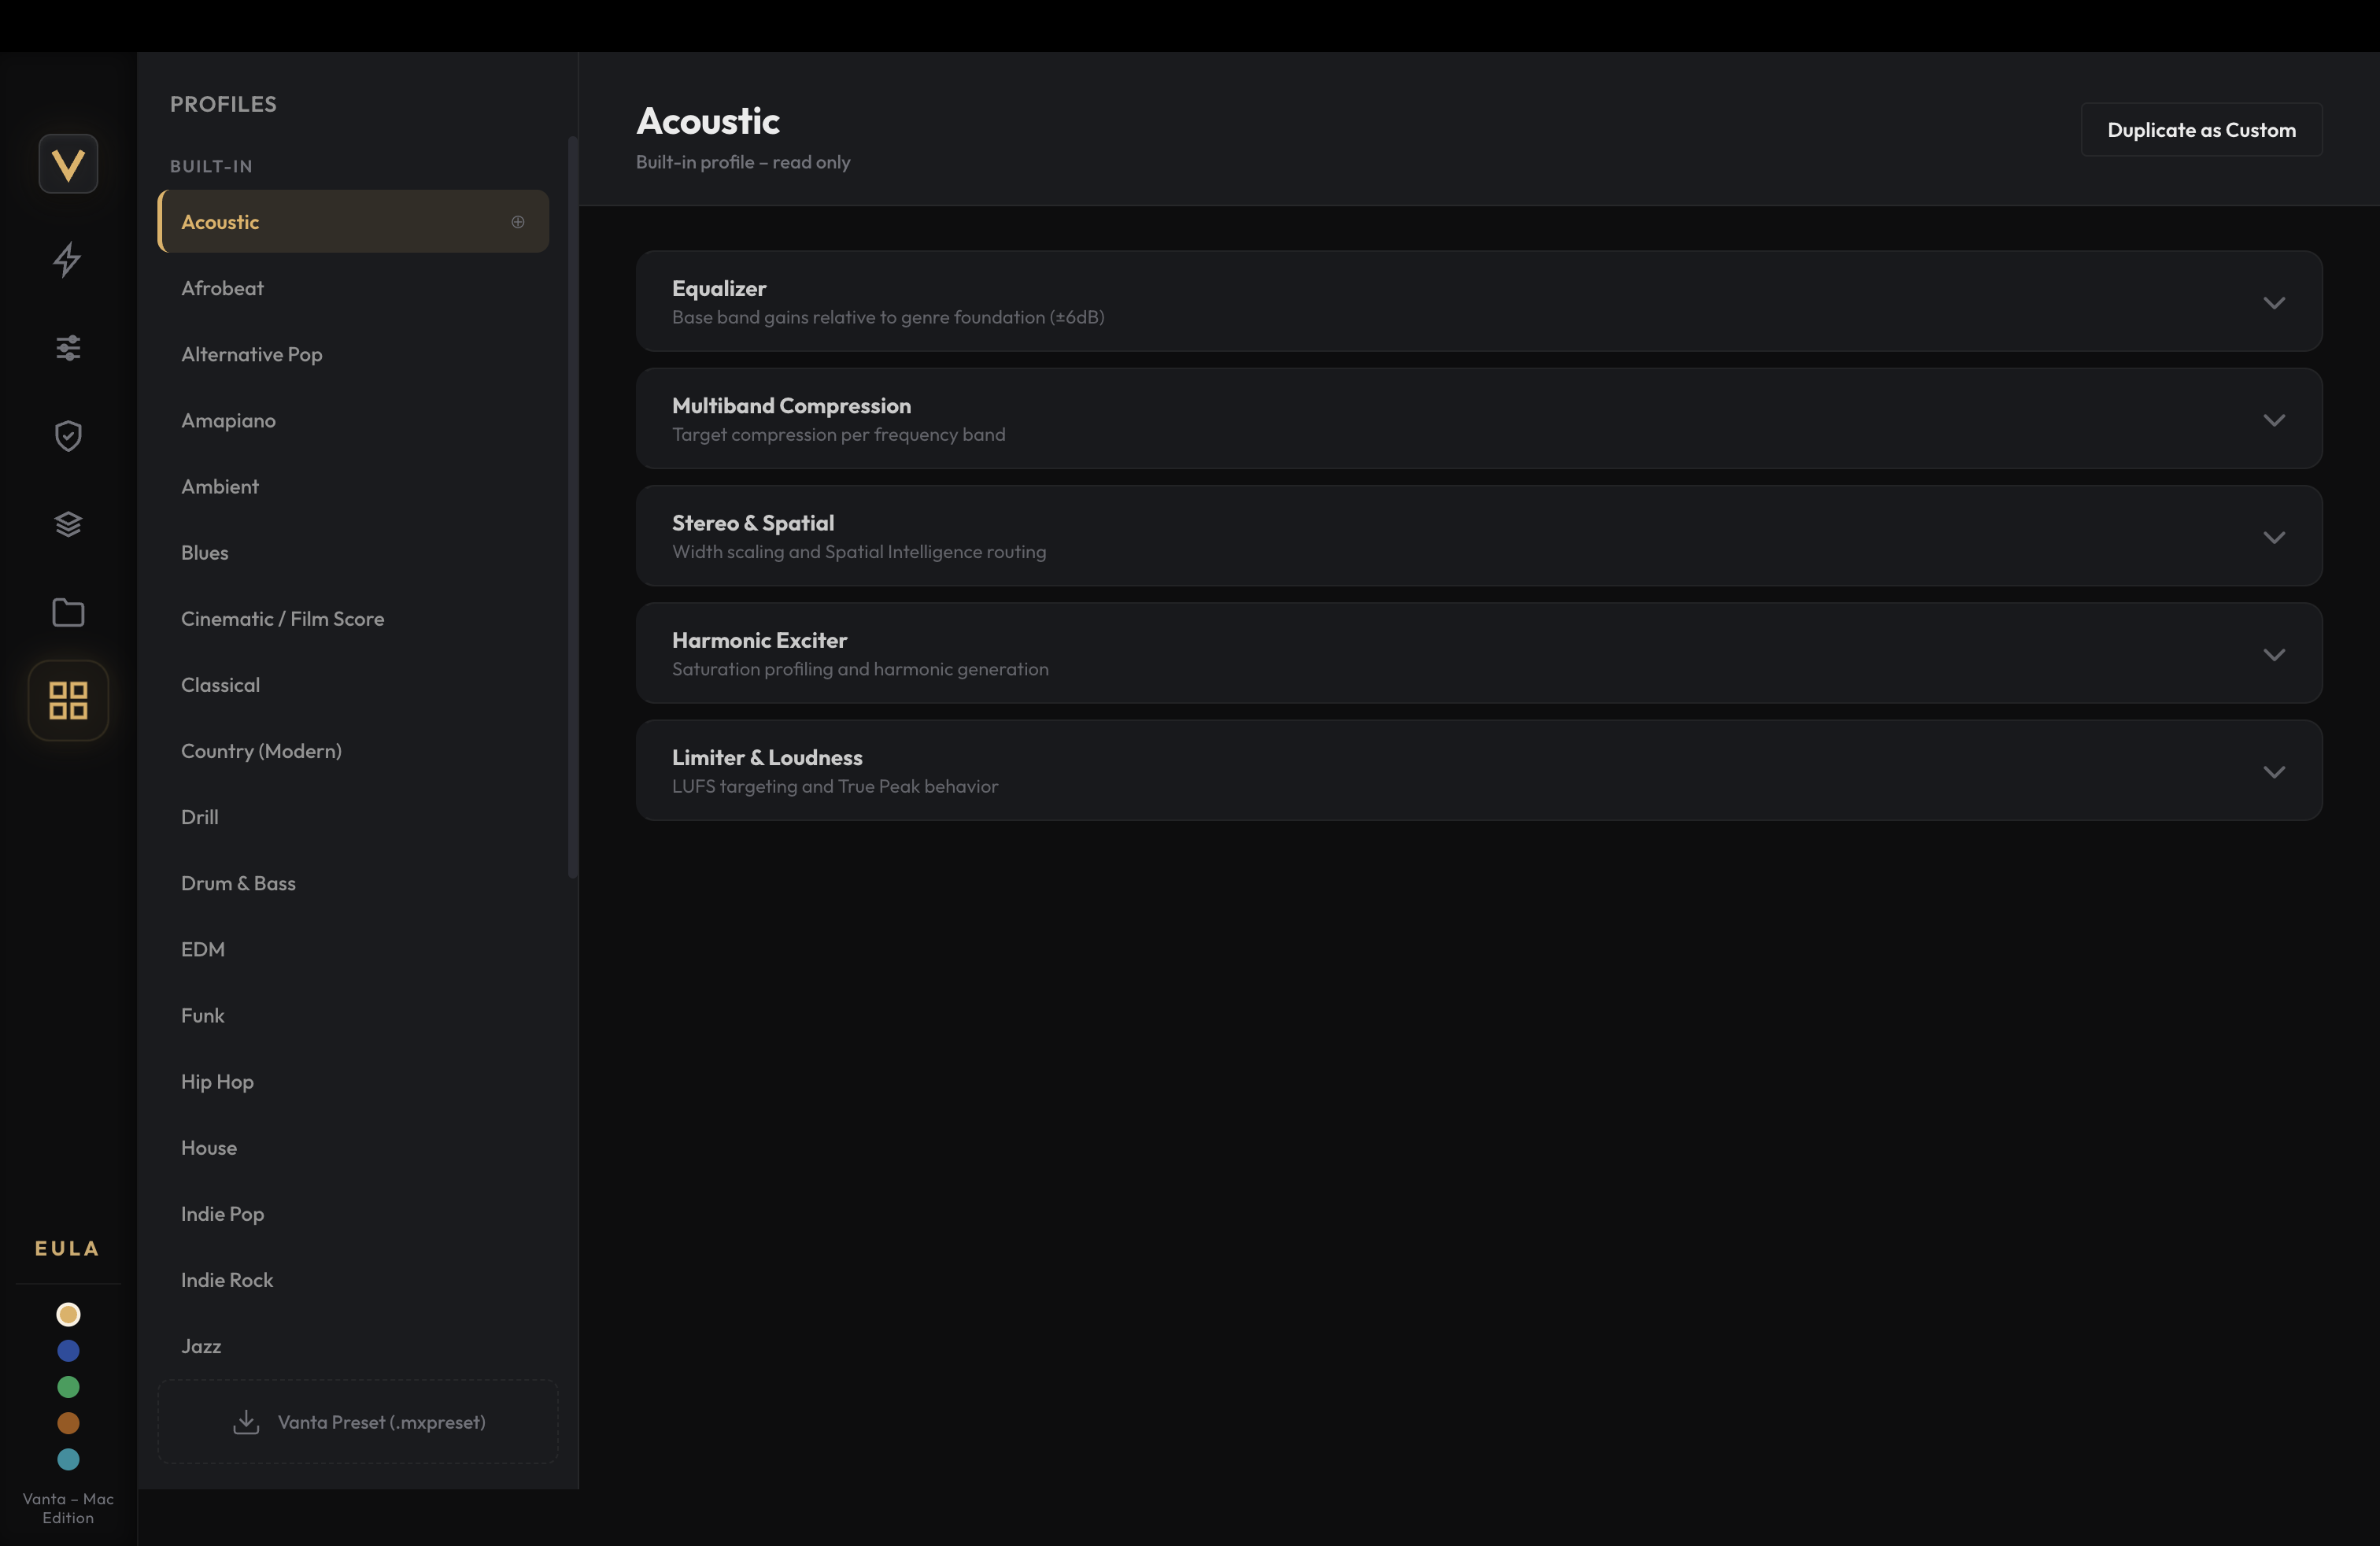
Task: Open the layers stack sidebar icon
Action: point(68,523)
